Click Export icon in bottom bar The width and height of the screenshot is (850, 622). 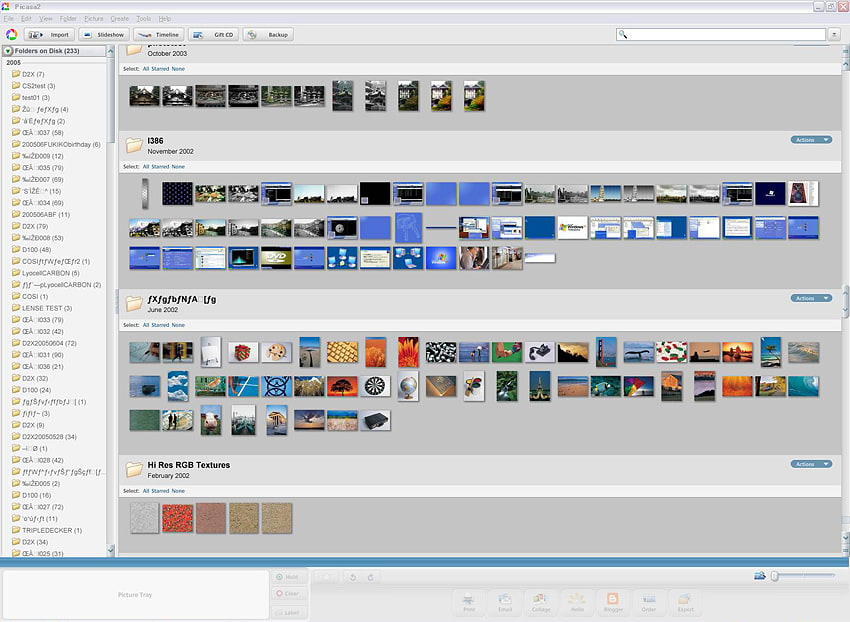[x=685, y=602]
